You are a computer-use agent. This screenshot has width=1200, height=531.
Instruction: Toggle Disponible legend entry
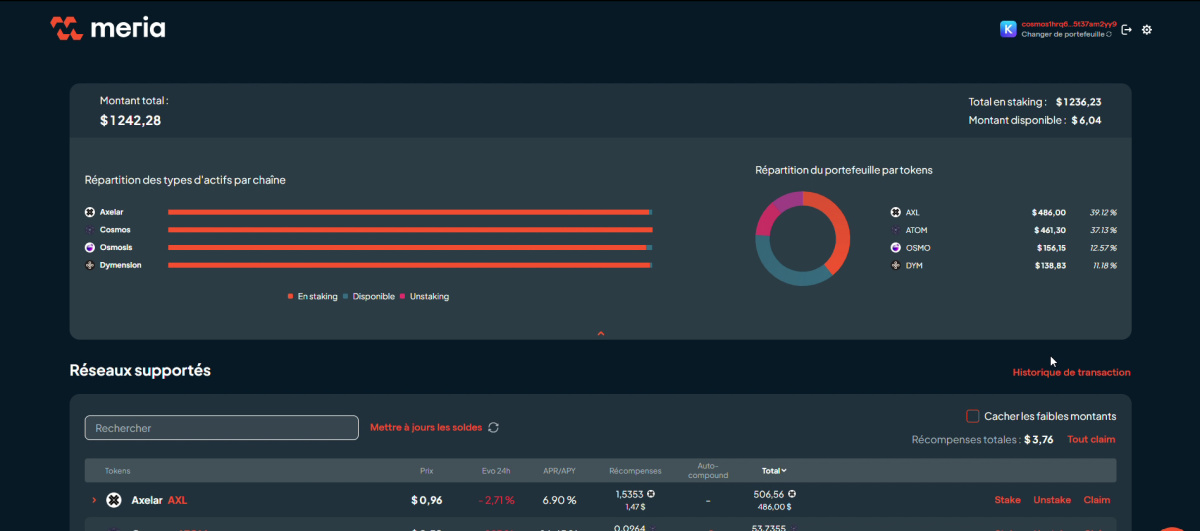369,296
